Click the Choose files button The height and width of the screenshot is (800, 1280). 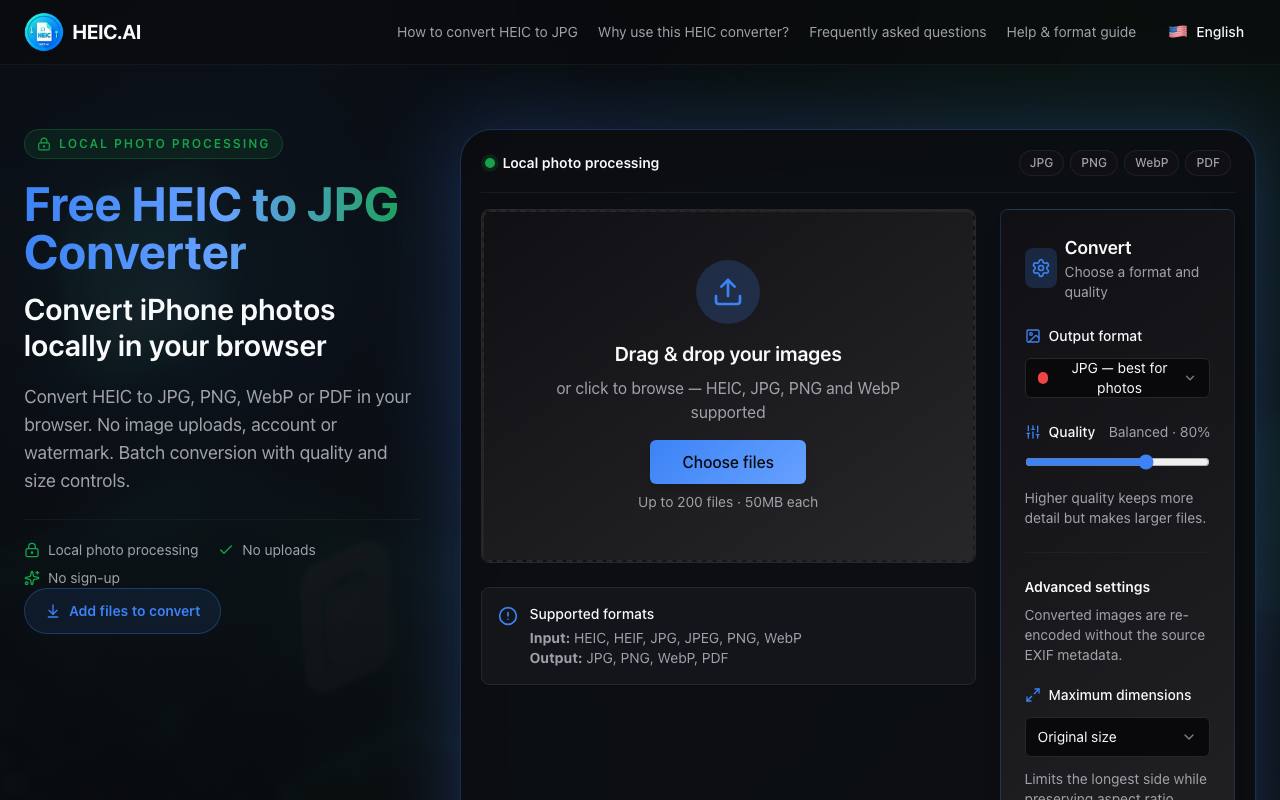click(x=728, y=462)
